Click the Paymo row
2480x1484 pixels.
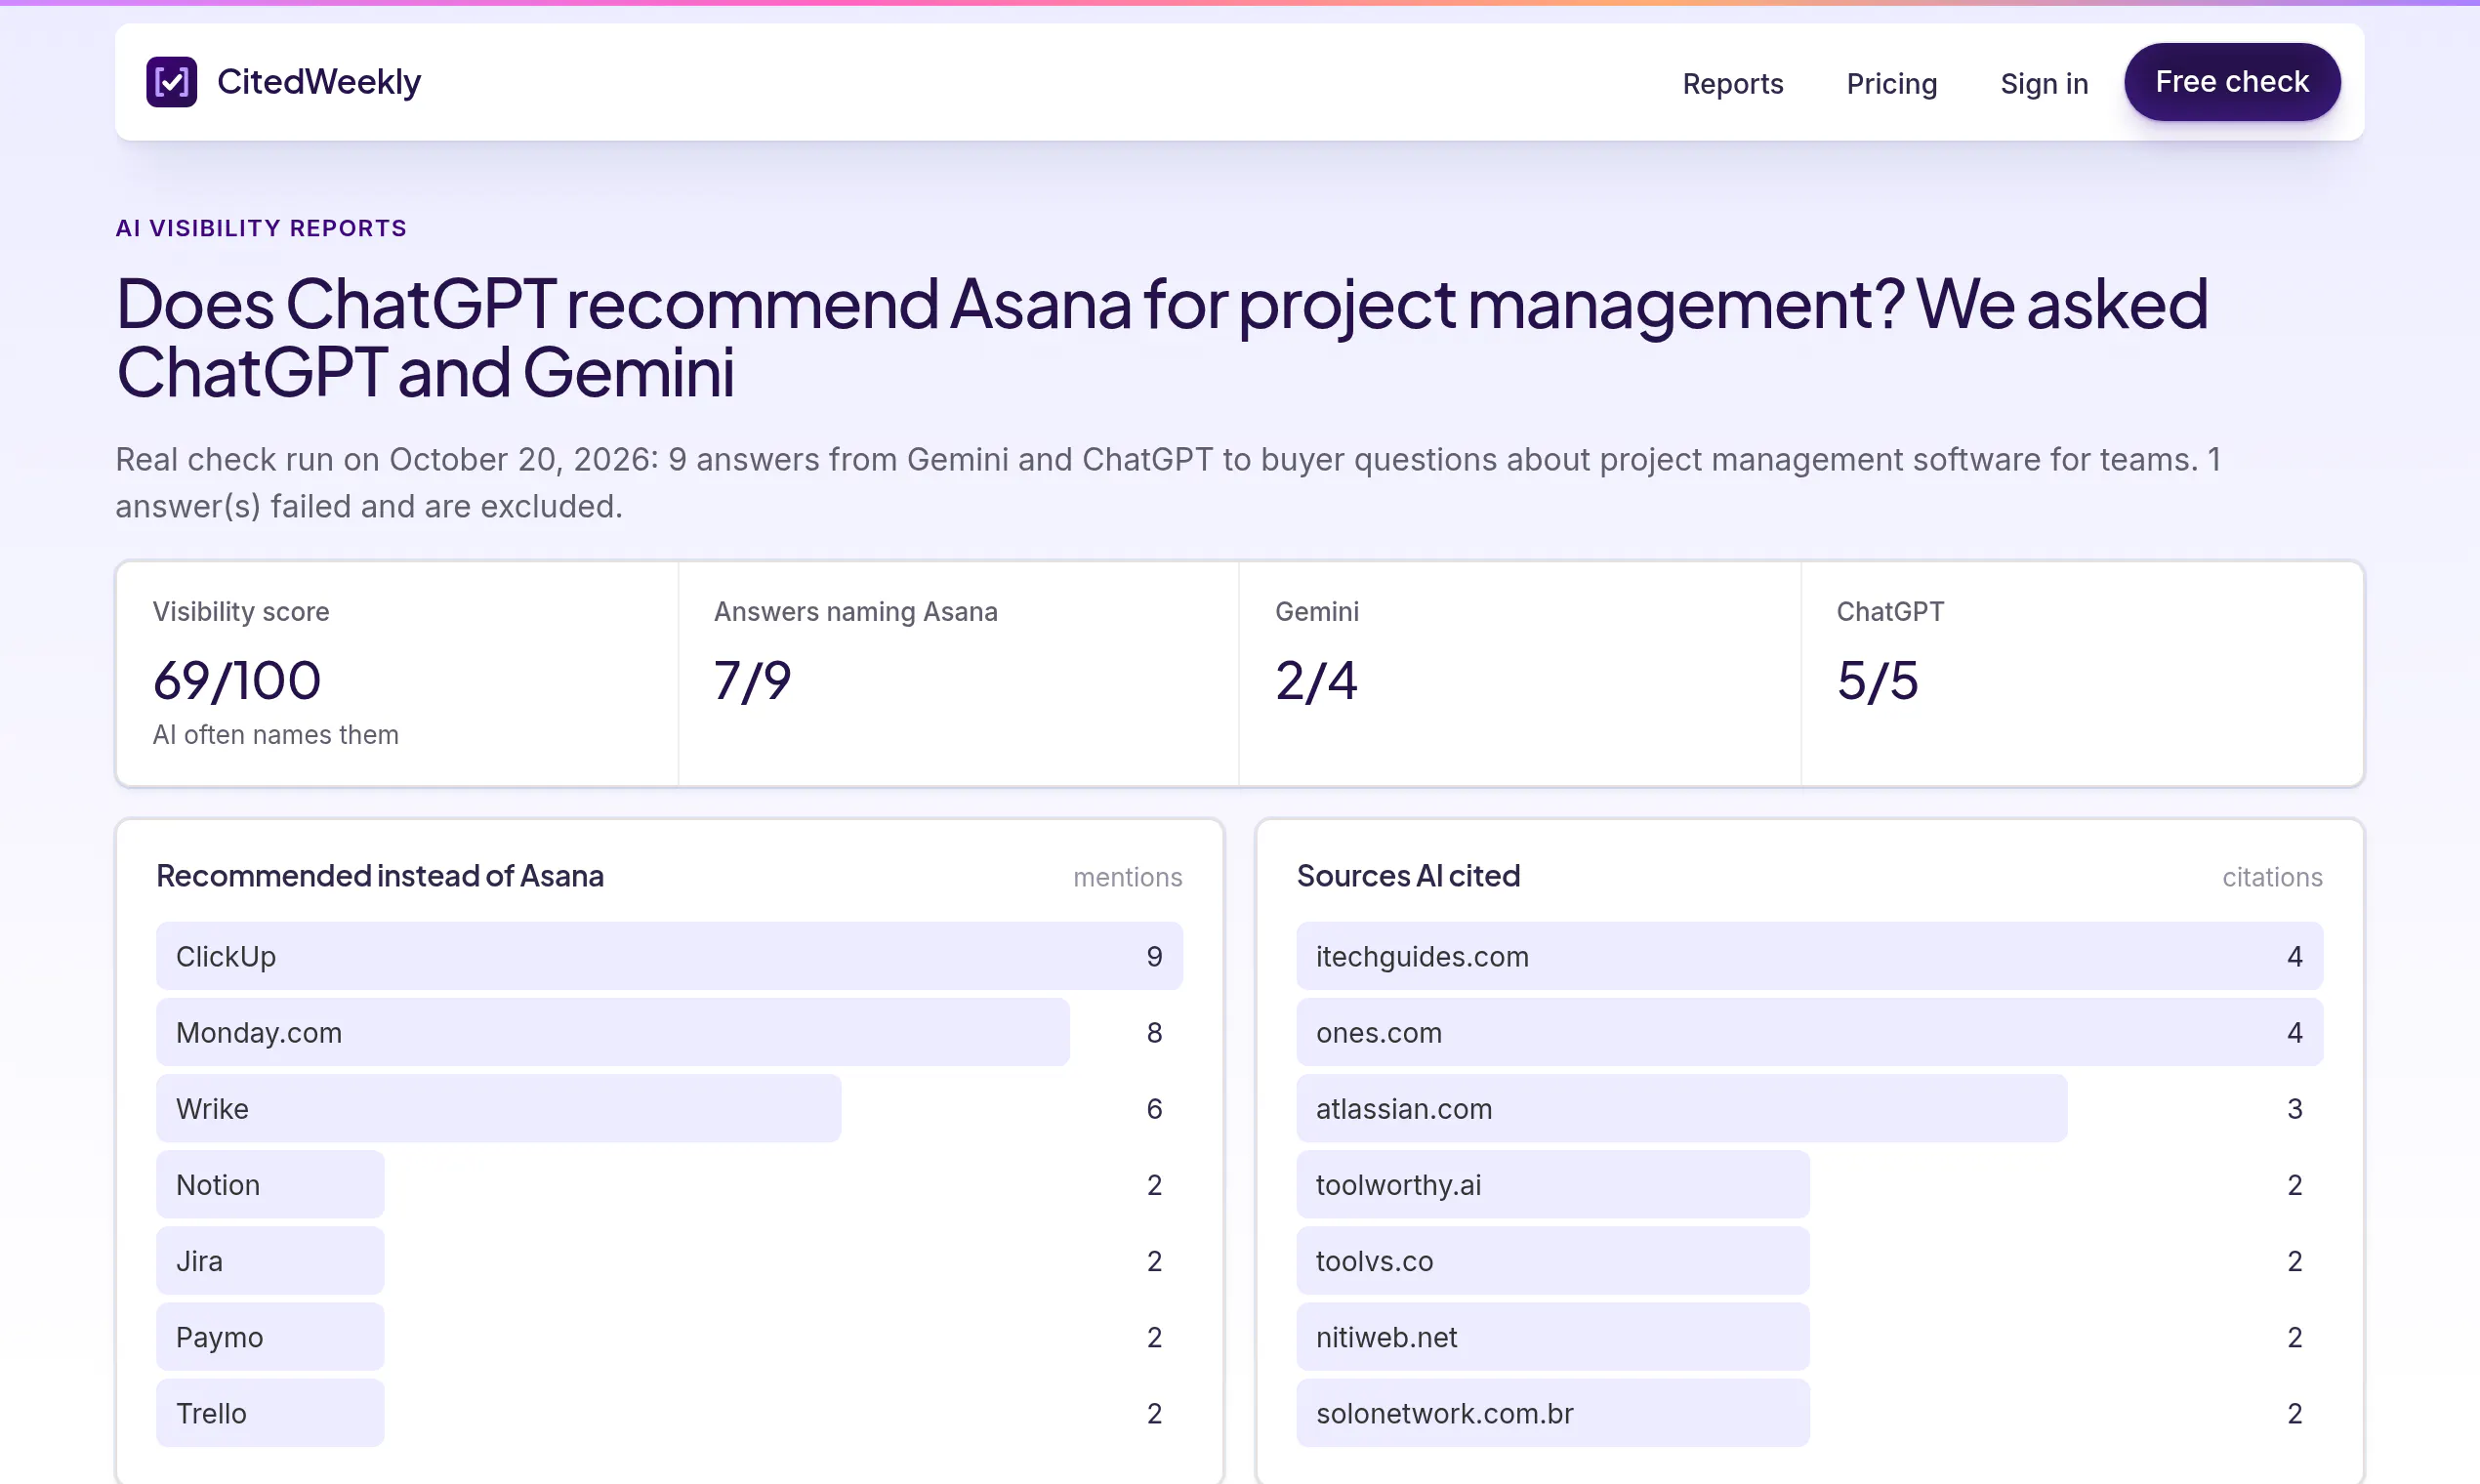[669, 1336]
